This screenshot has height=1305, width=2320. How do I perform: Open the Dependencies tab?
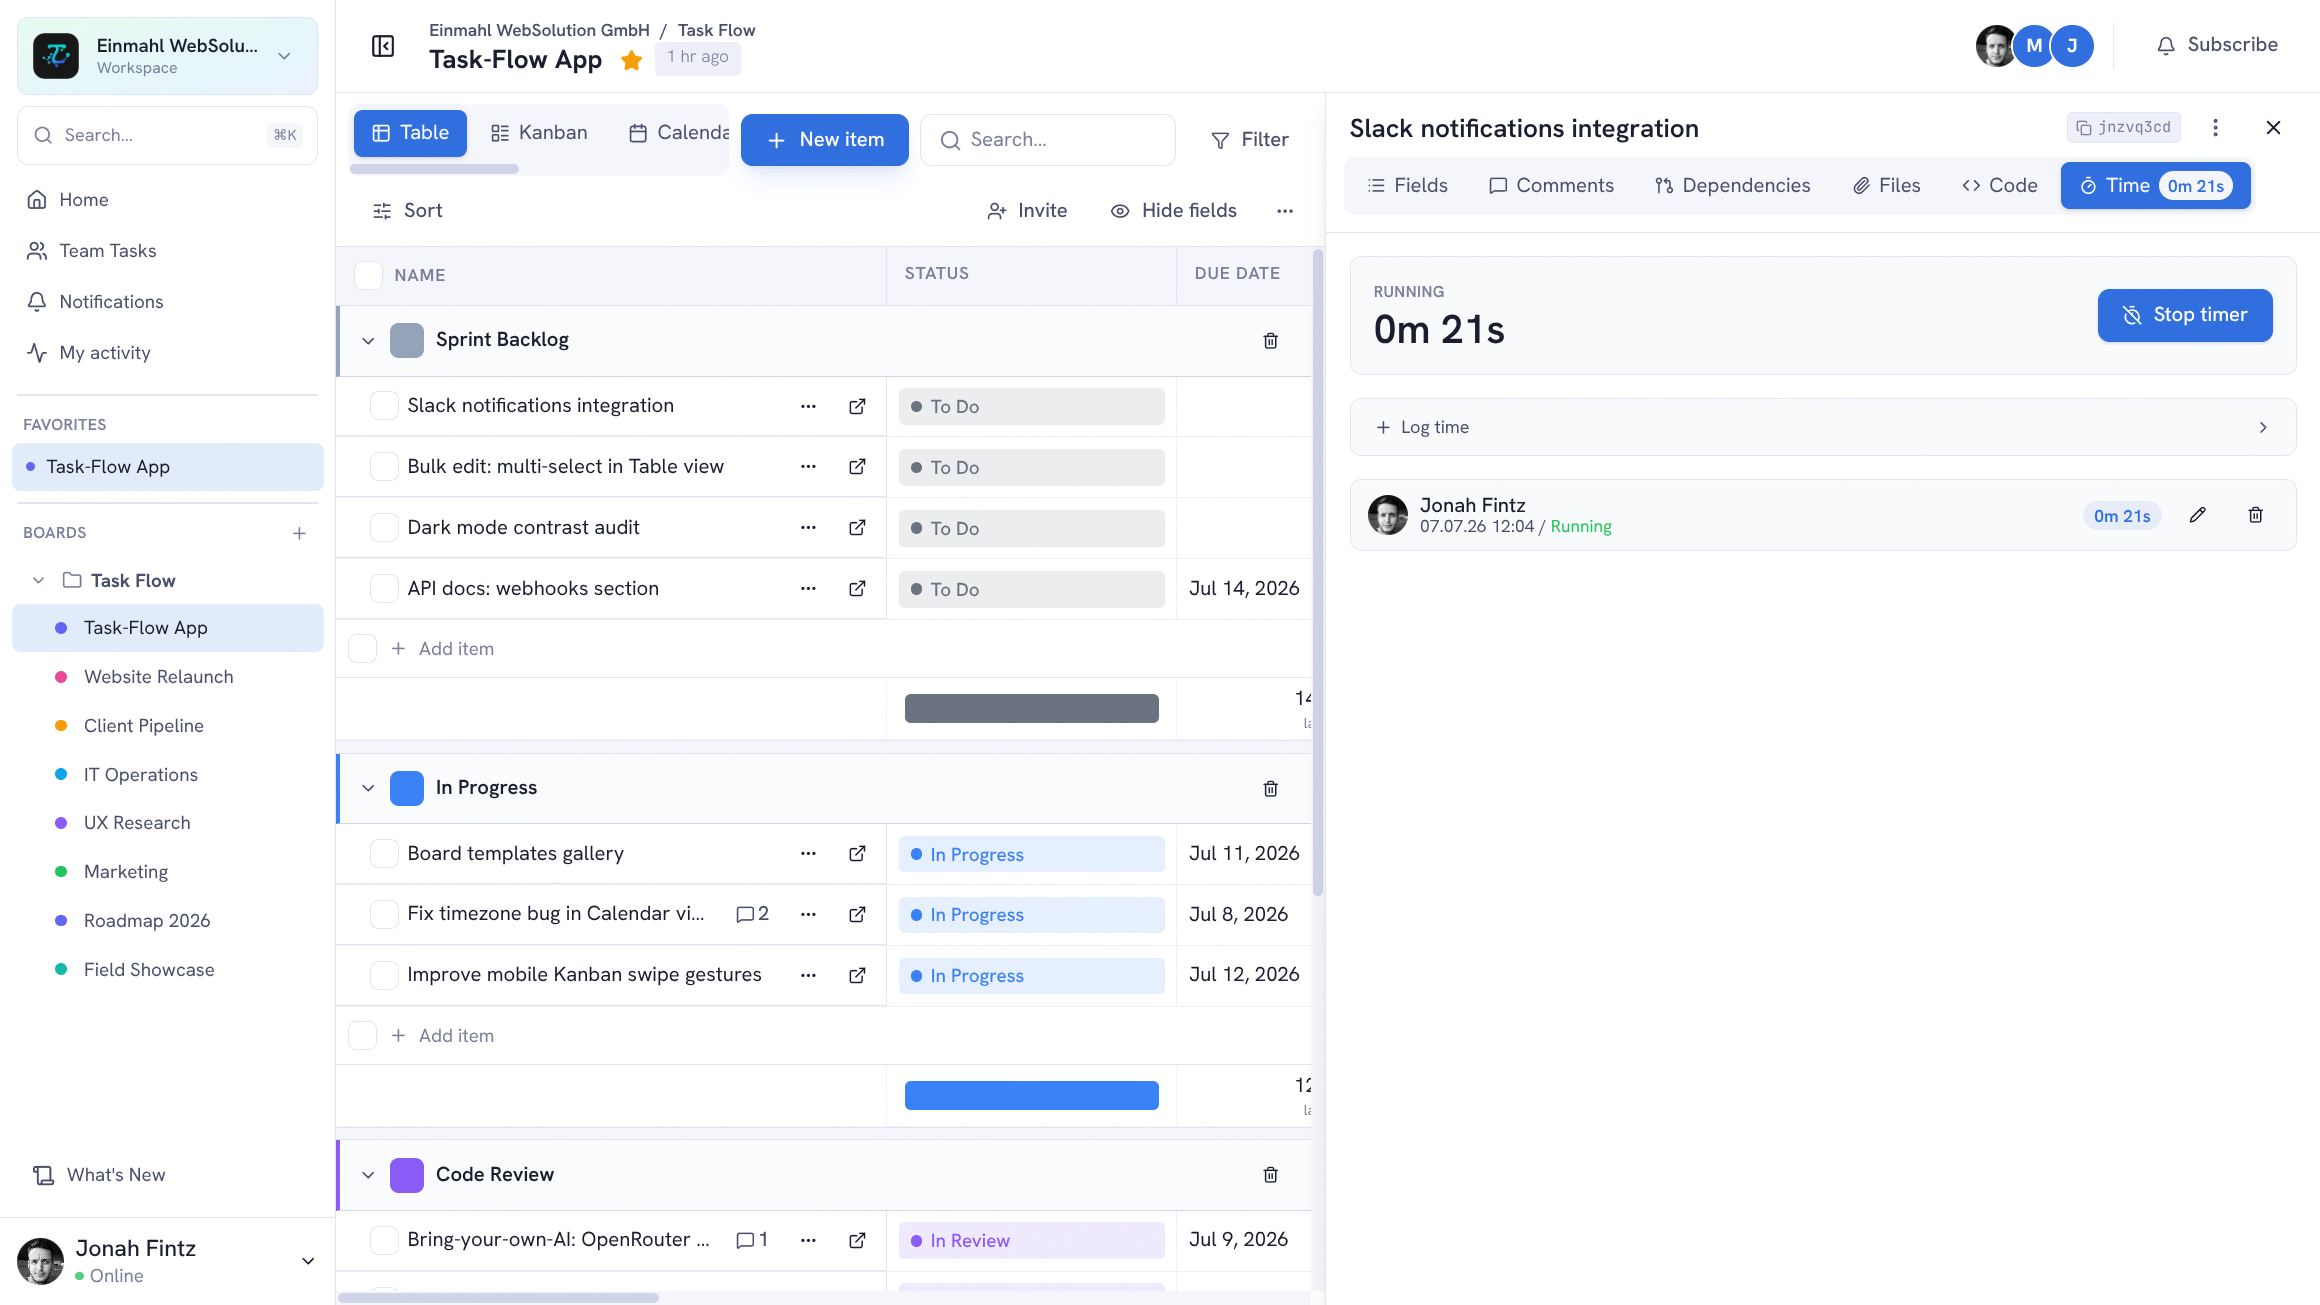tap(1732, 186)
